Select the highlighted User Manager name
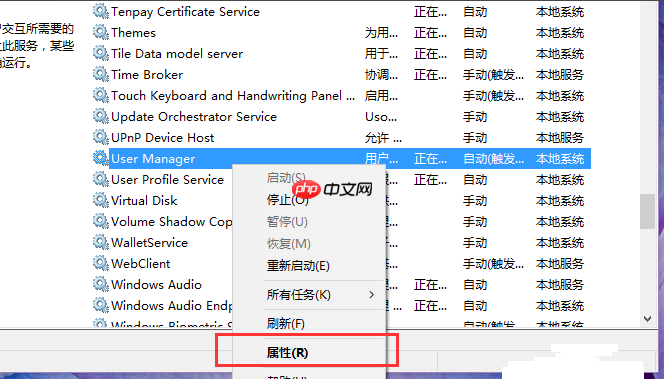664x379 pixels. [153, 159]
